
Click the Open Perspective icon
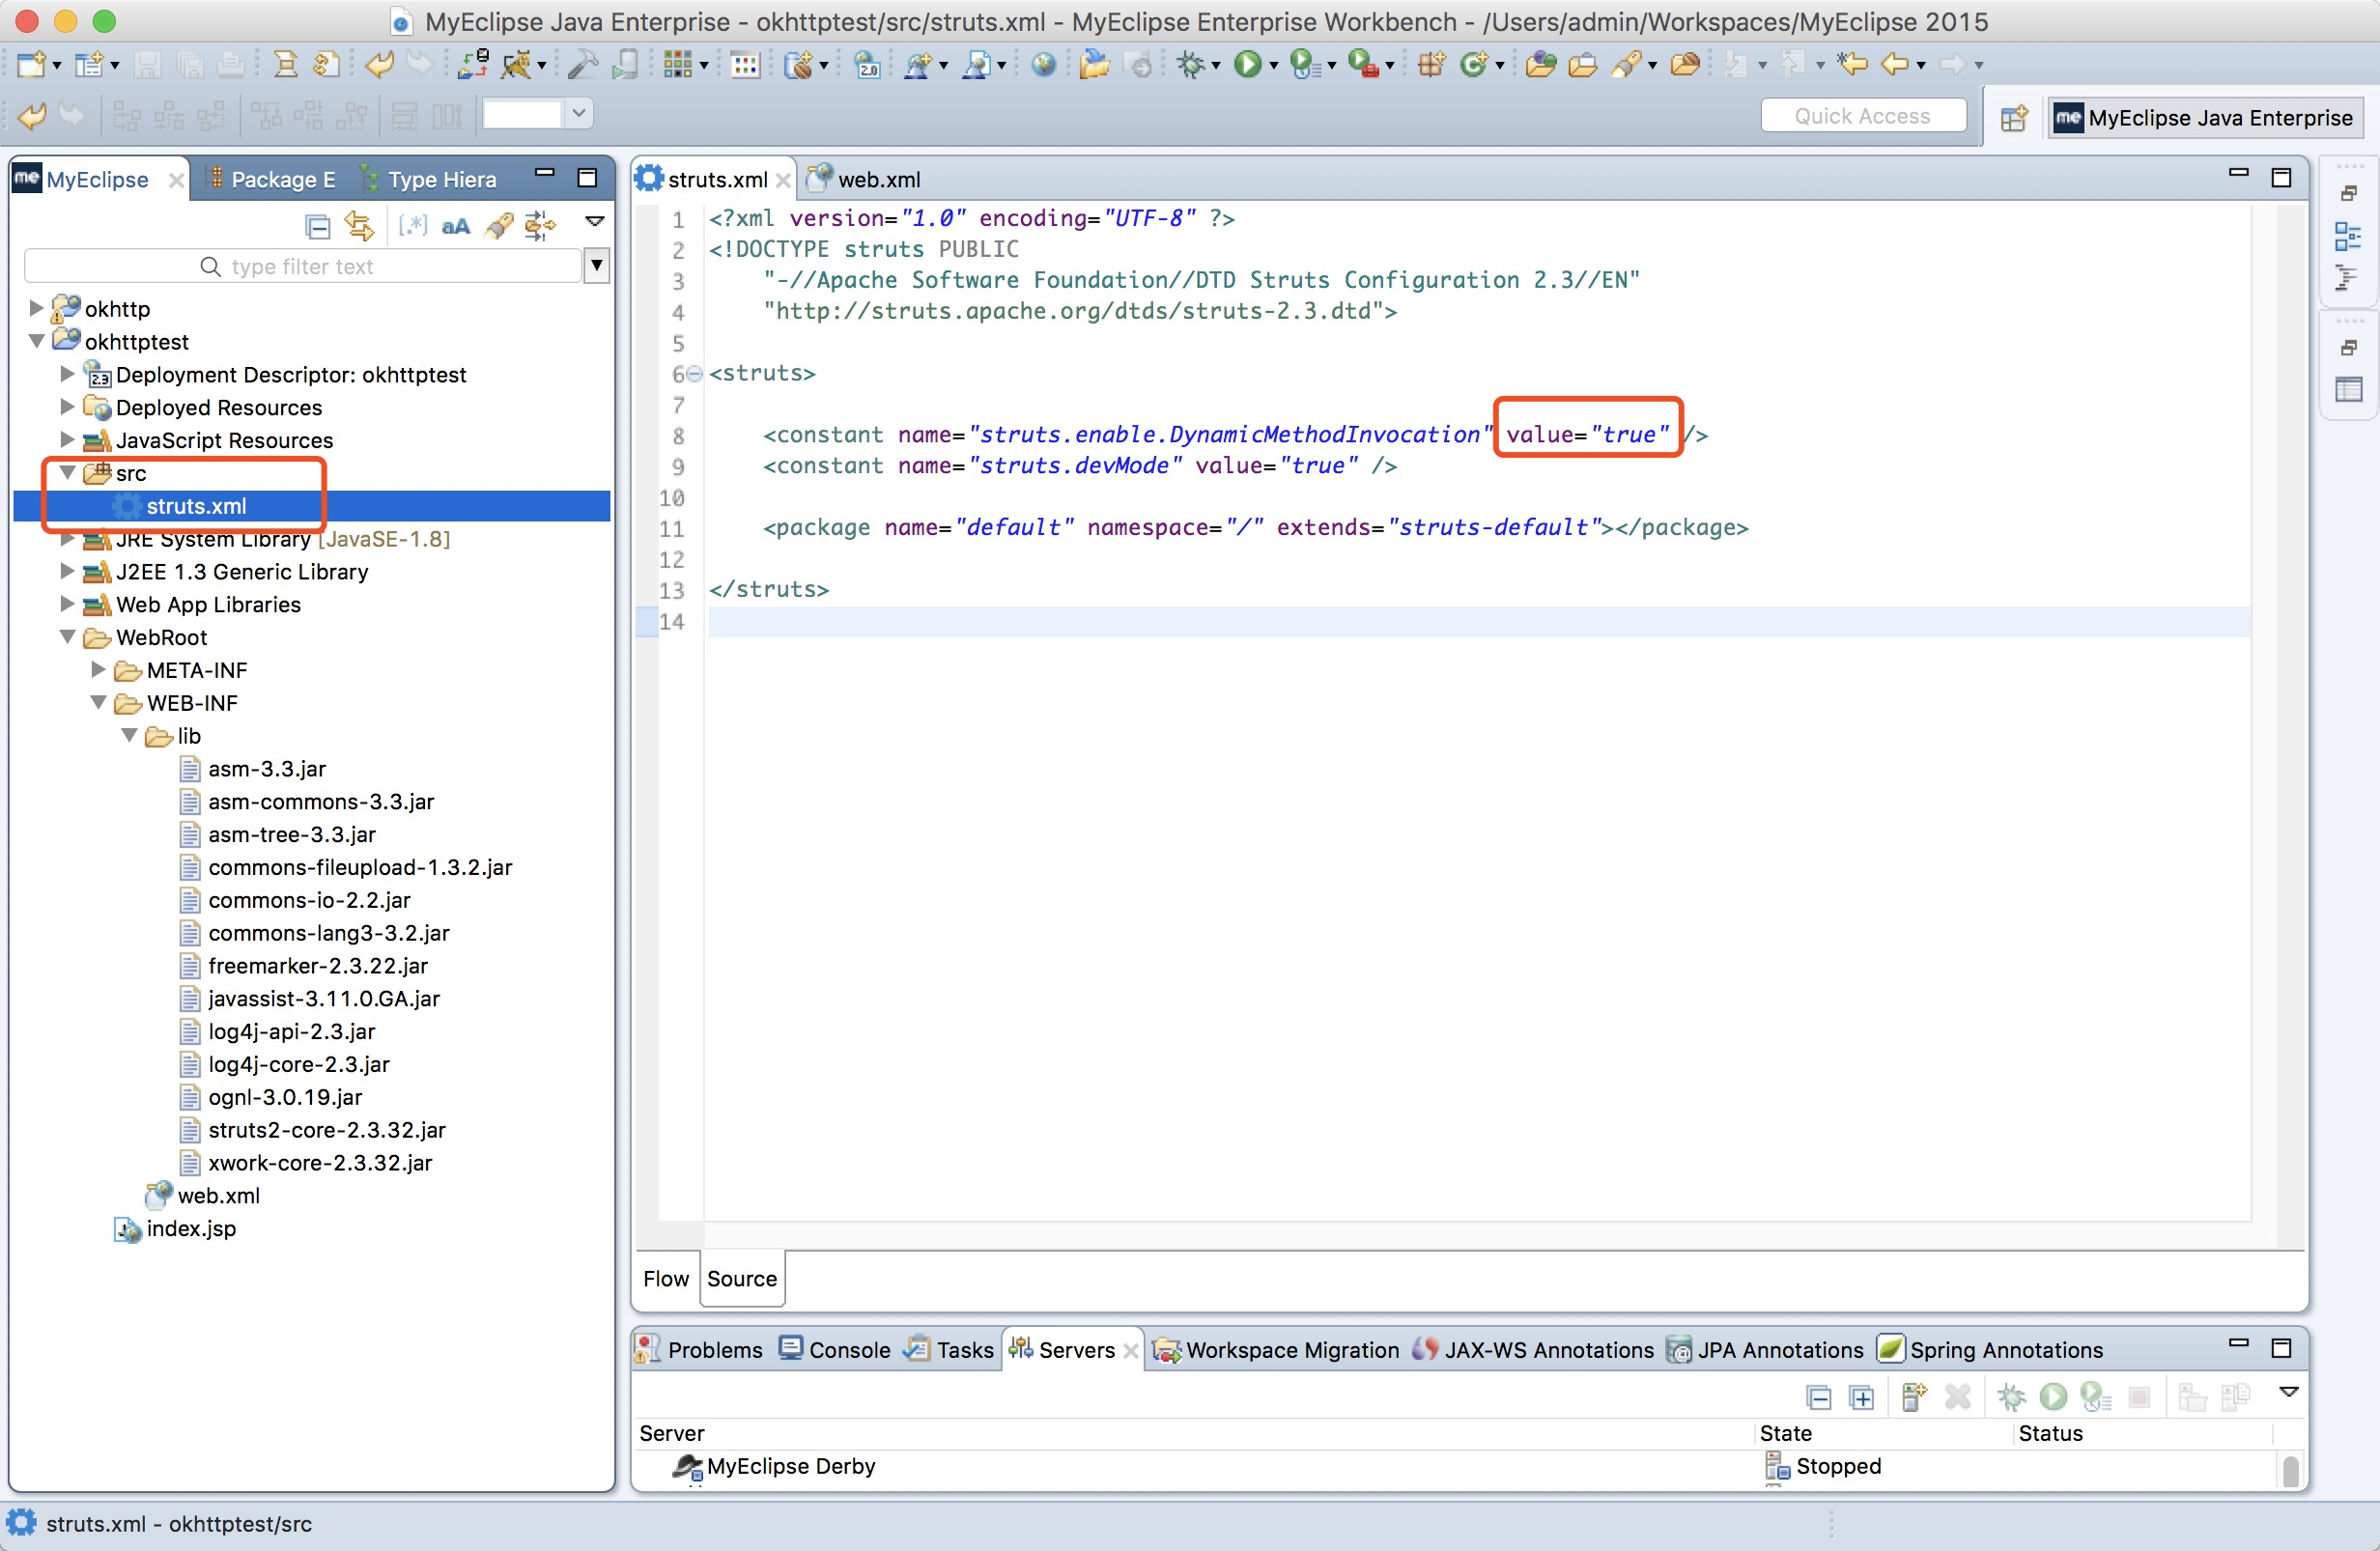click(x=2013, y=118)
